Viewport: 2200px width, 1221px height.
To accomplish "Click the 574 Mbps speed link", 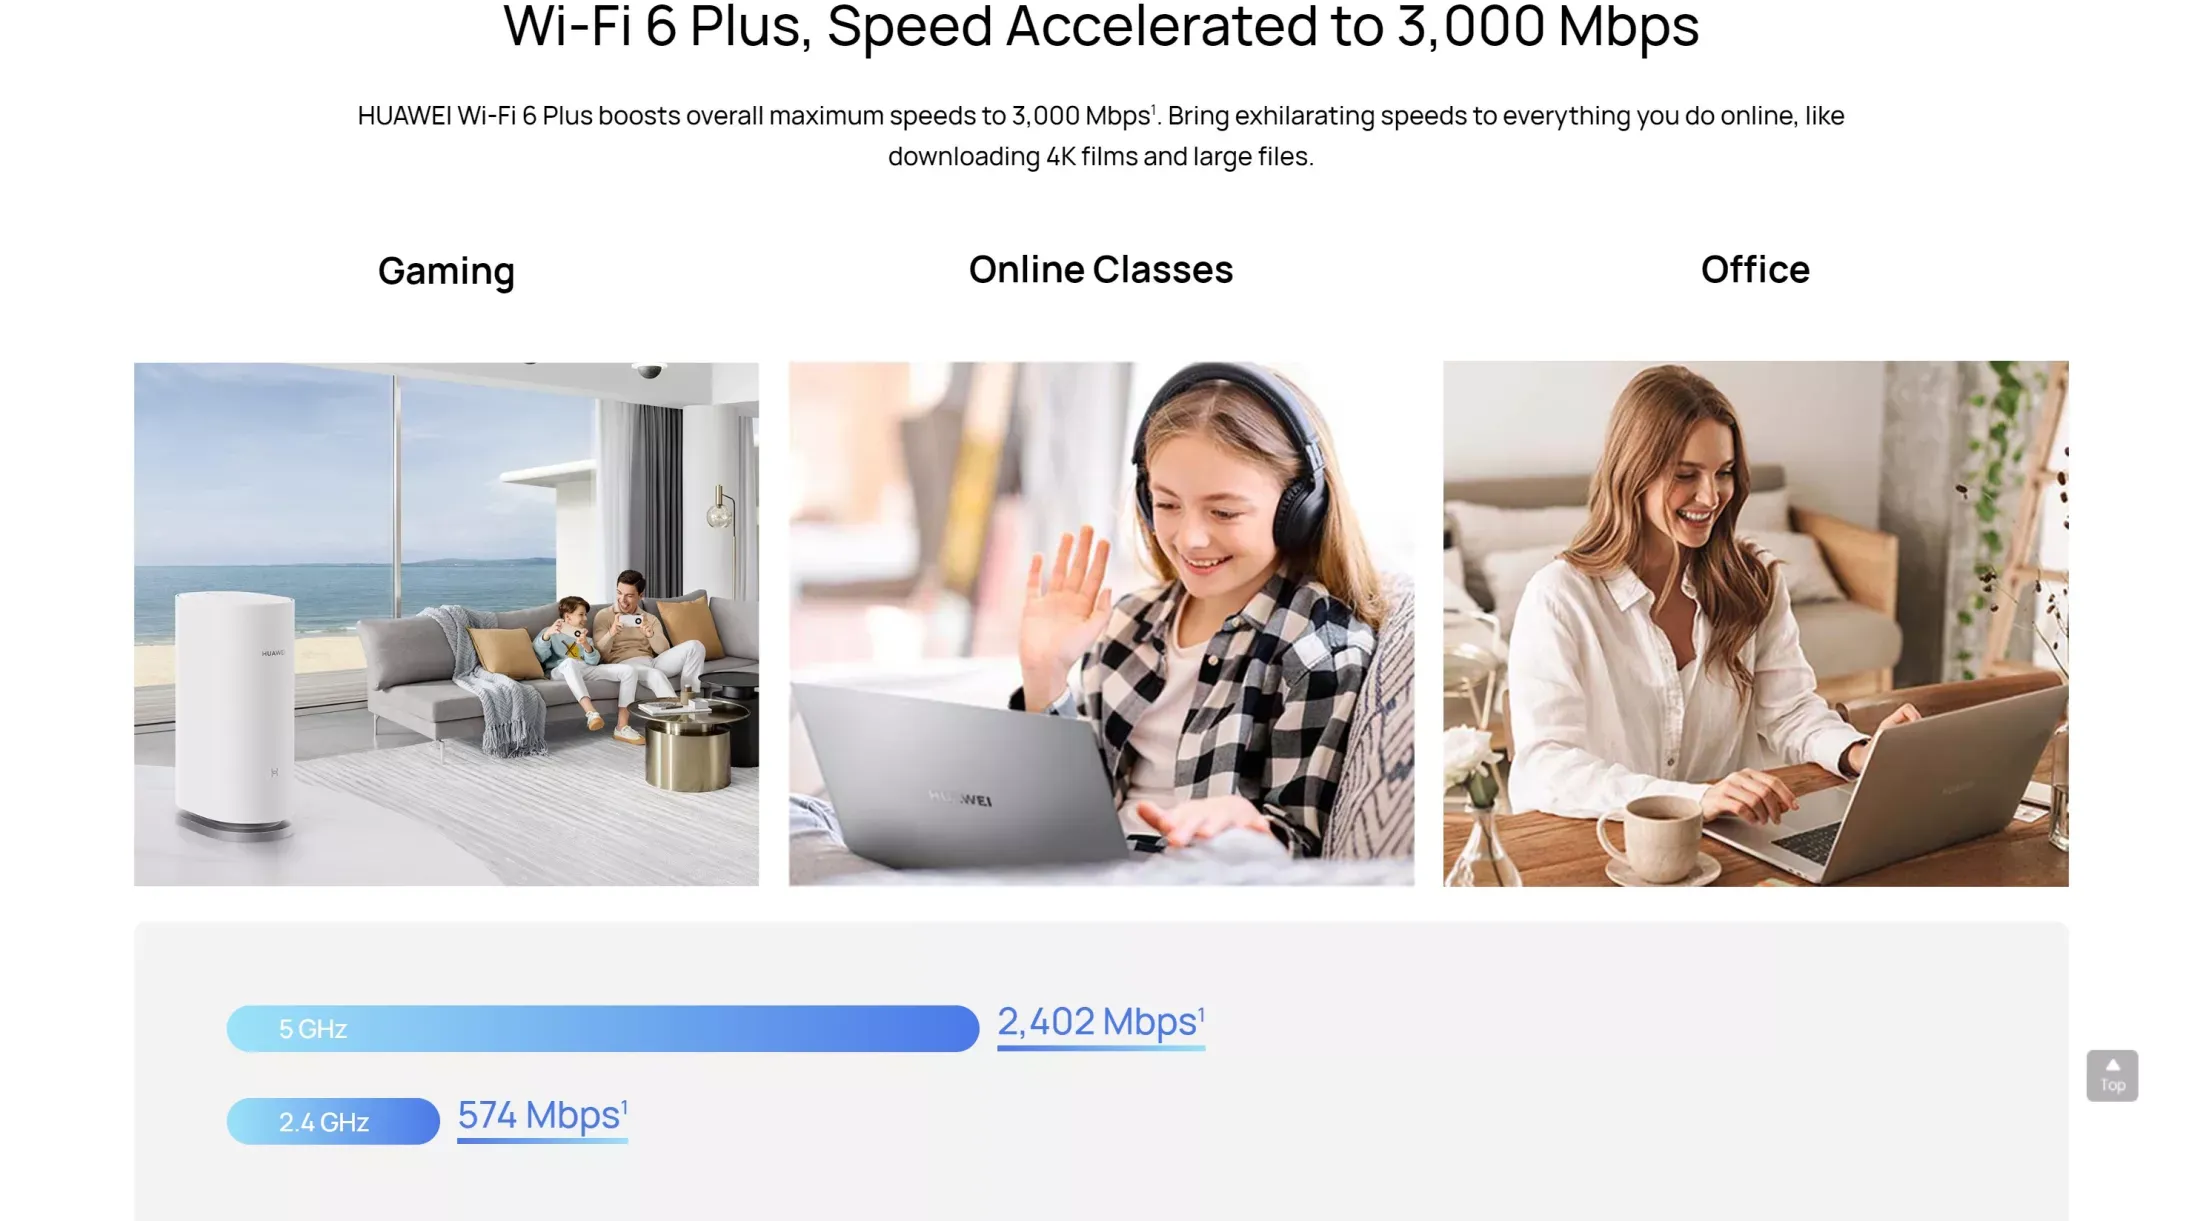I will point(541,1117).
